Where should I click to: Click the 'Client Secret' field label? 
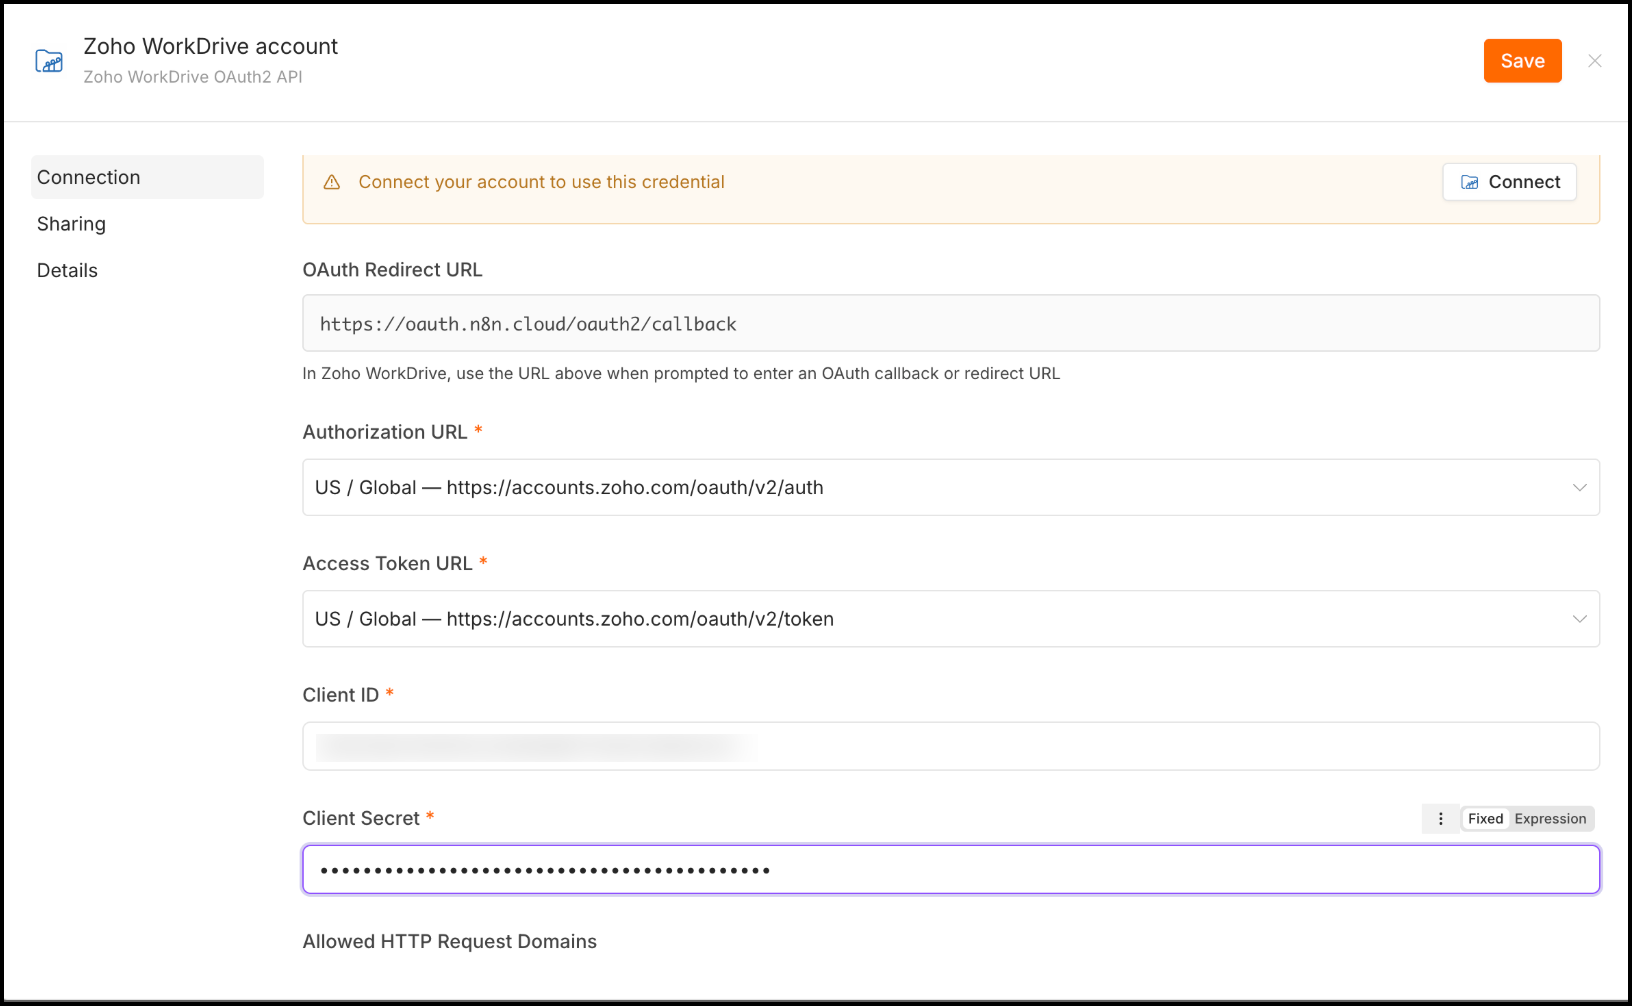tap(361, 818)
